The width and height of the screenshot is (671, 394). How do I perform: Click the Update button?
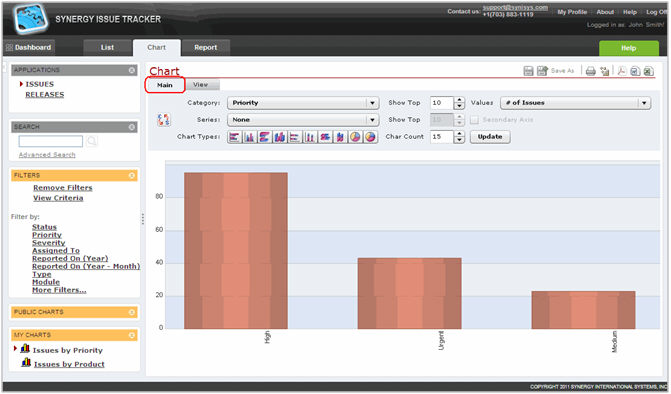(x=490, y=137)
